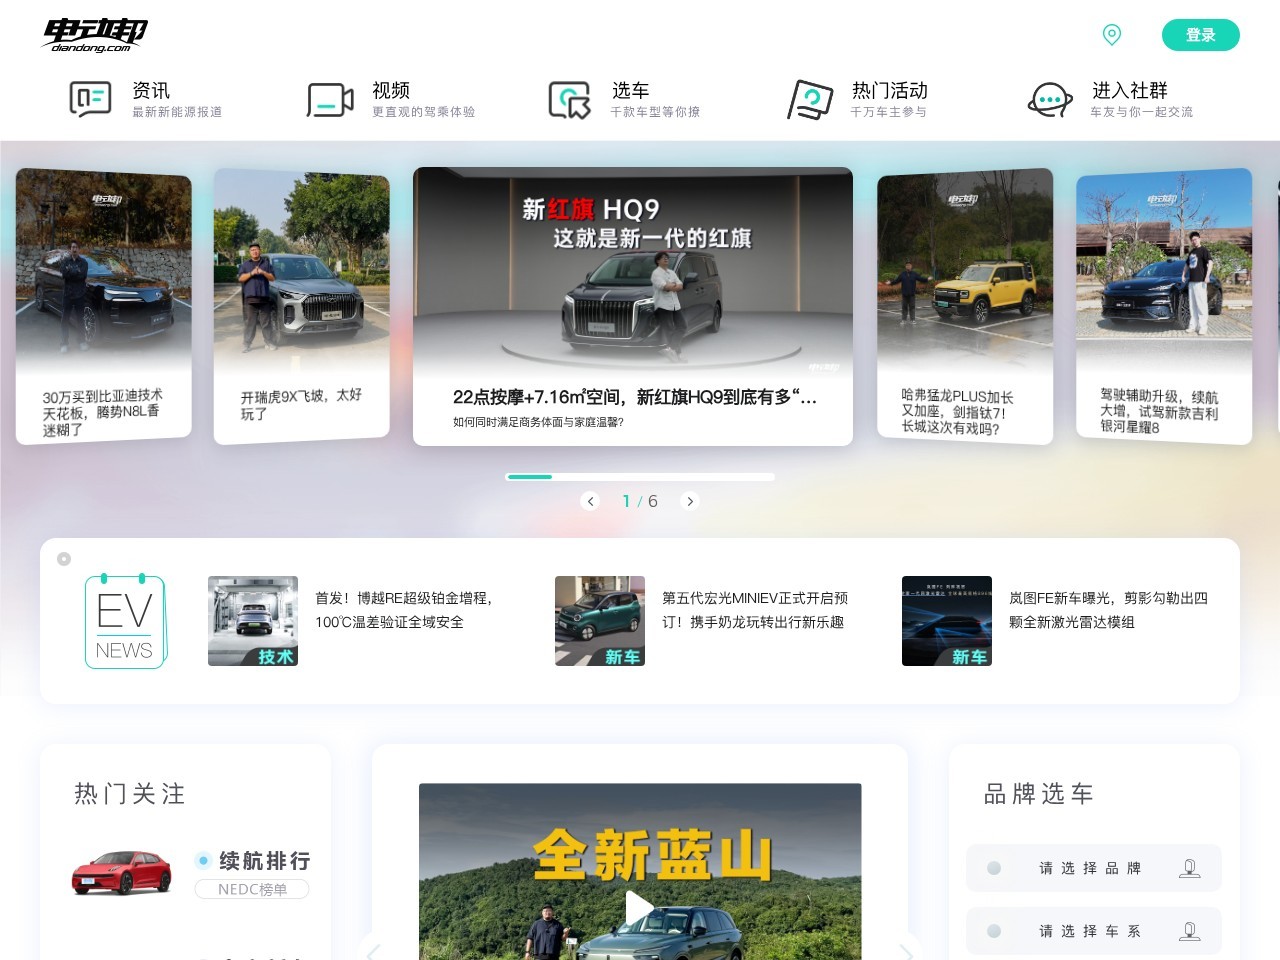
Task: Select the 续航排行 radio dot
Action: (203, 860)
